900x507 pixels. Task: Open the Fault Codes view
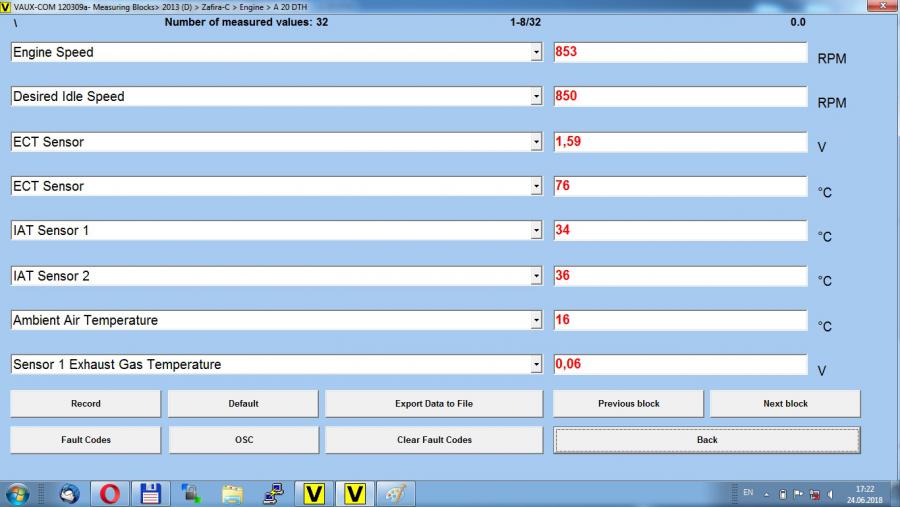click(x=85, y=439)
